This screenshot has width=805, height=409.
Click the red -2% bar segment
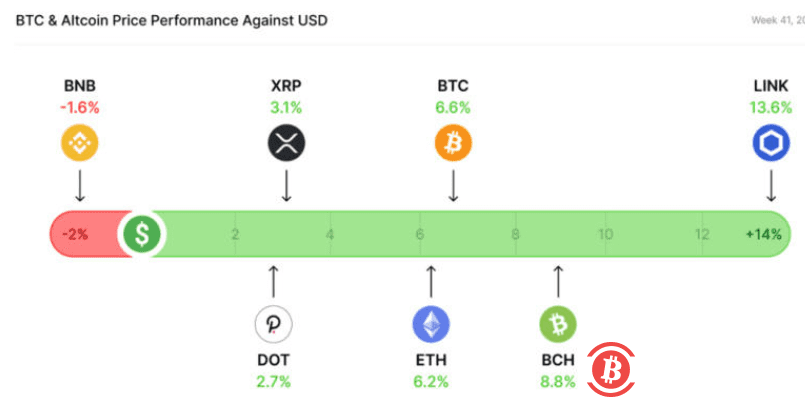click(80, 235)
